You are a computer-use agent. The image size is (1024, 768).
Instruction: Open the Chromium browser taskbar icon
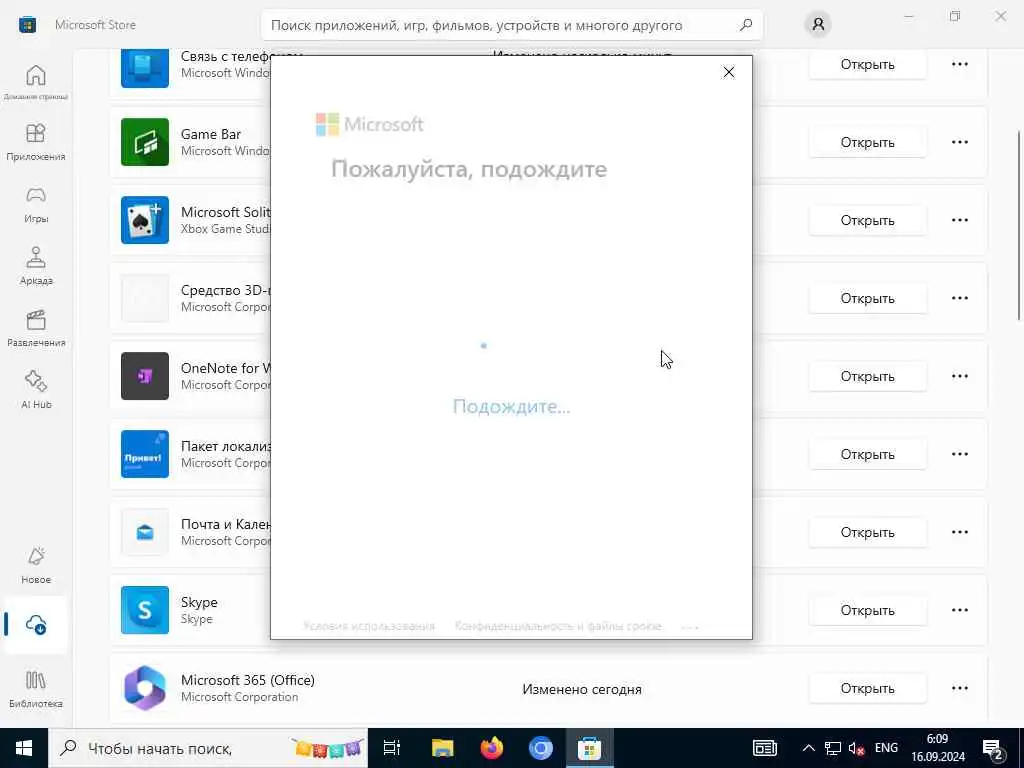(x=541, y=748)
